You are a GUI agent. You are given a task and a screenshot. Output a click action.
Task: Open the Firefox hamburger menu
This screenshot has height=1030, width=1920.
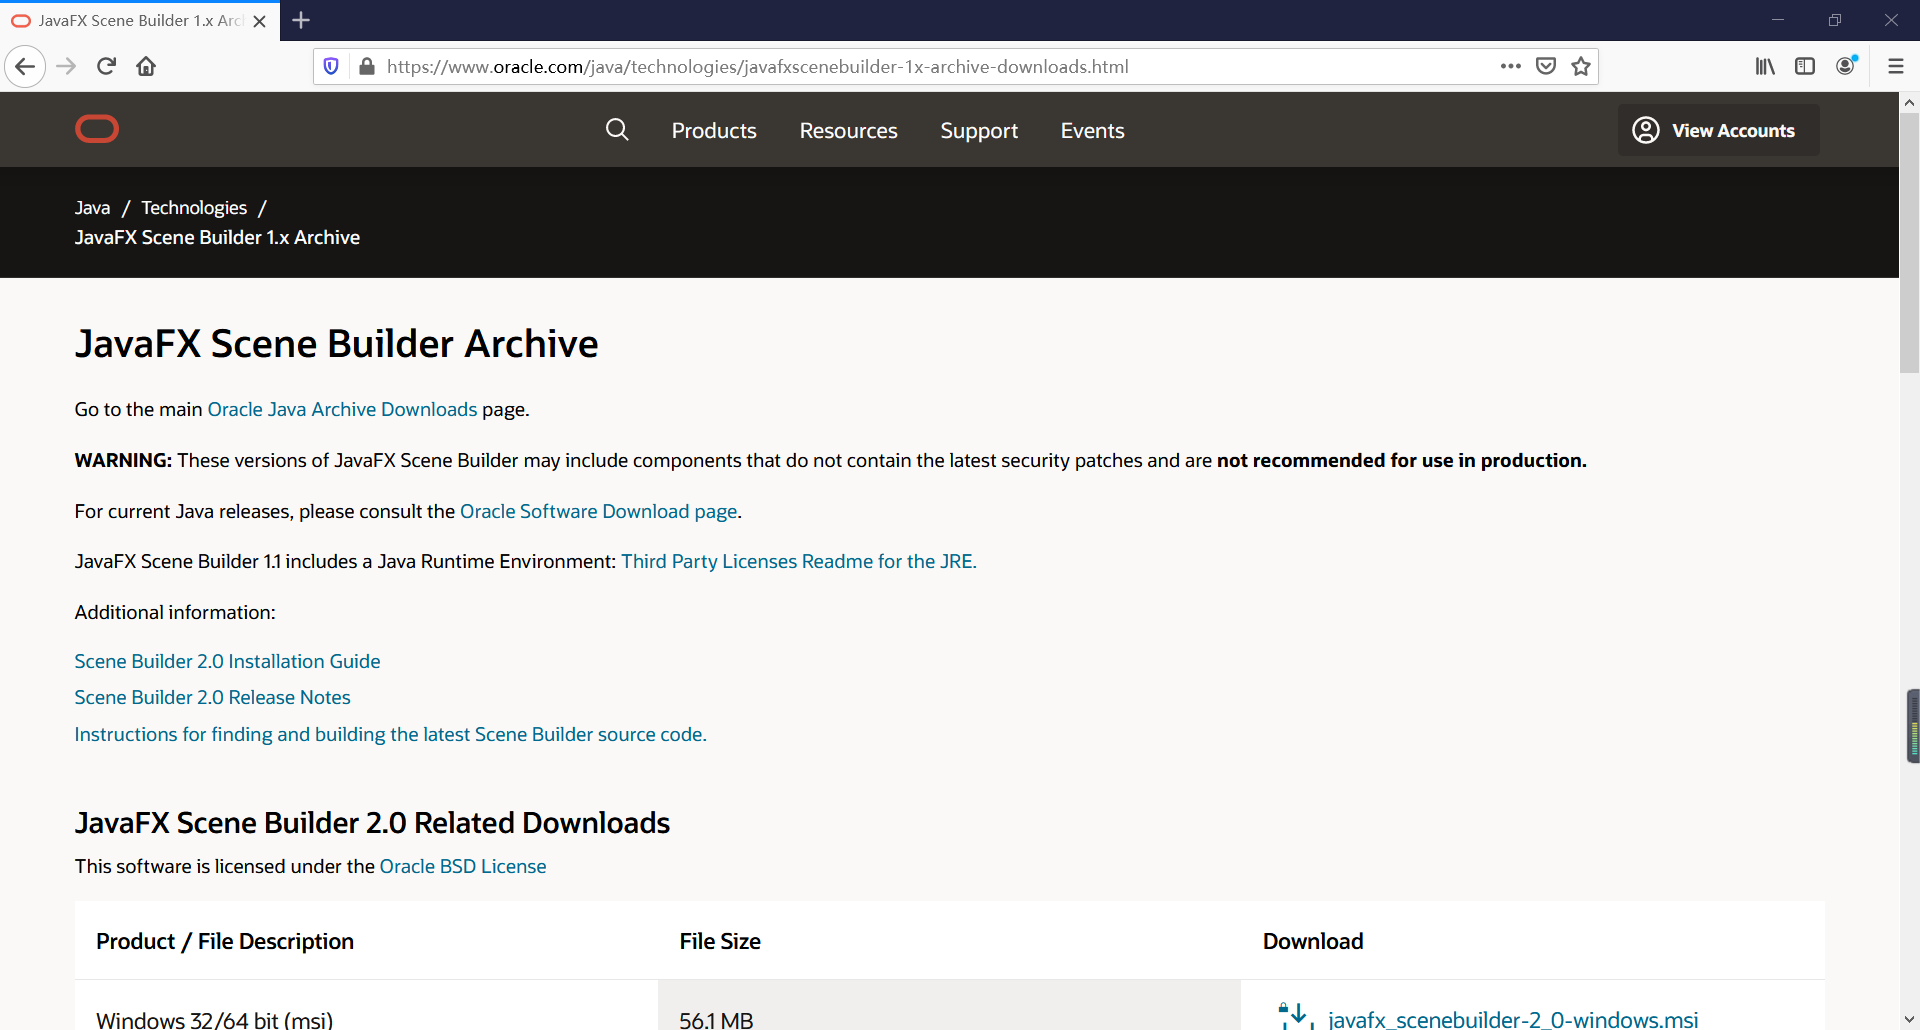(1896, 66)
